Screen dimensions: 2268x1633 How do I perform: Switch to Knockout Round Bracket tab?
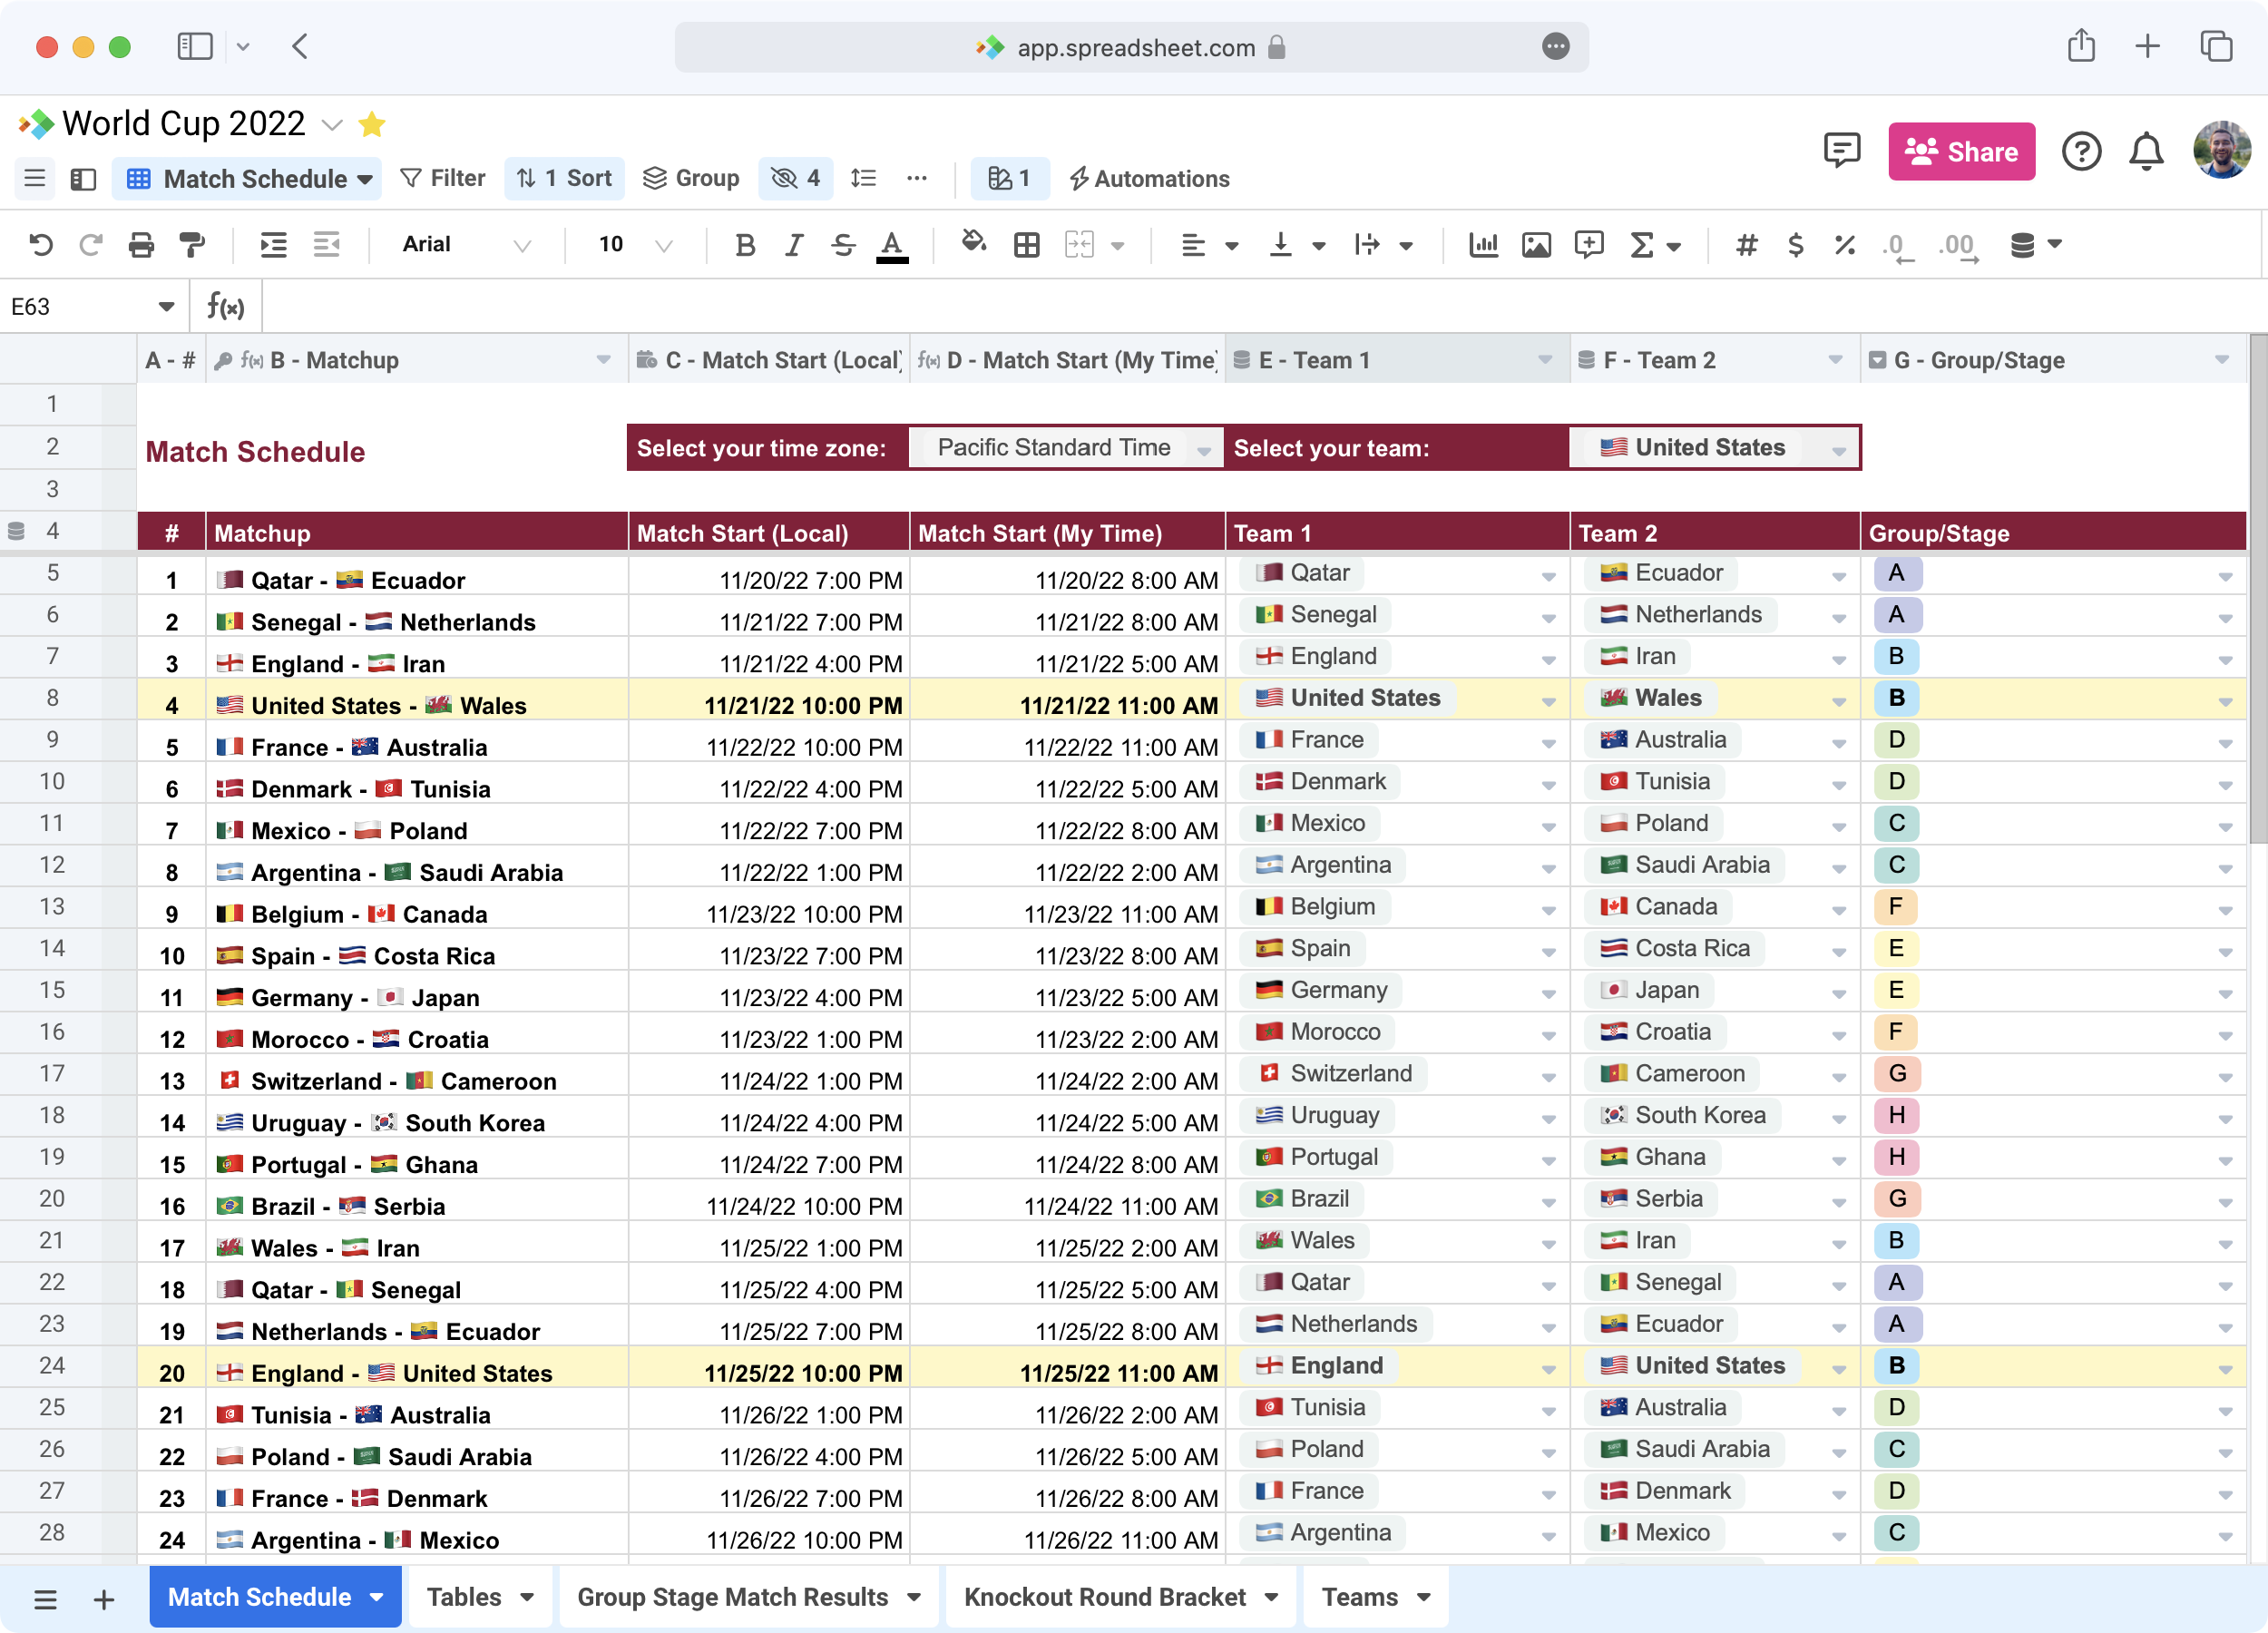[x=1120, y=1597]
